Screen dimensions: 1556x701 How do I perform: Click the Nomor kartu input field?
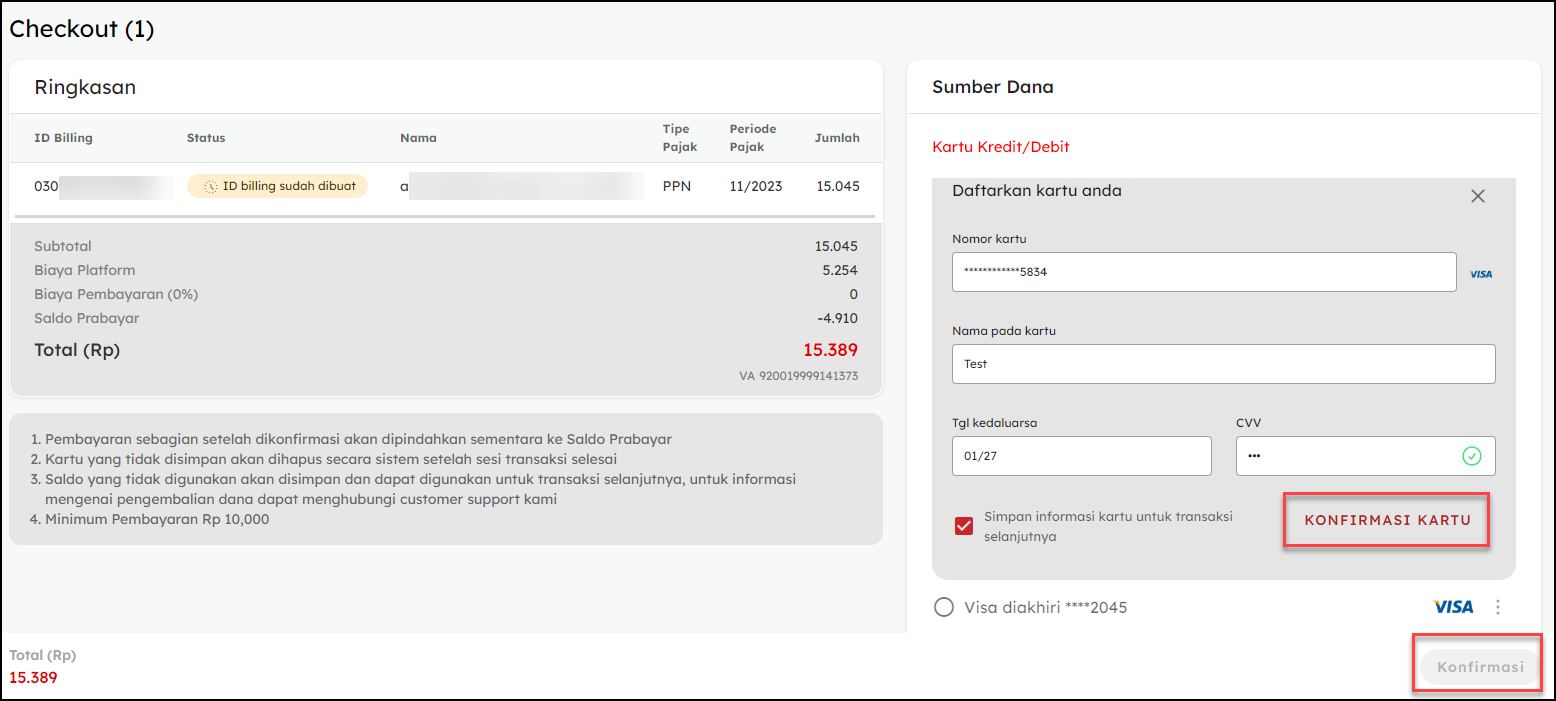tap(1203, 272)
